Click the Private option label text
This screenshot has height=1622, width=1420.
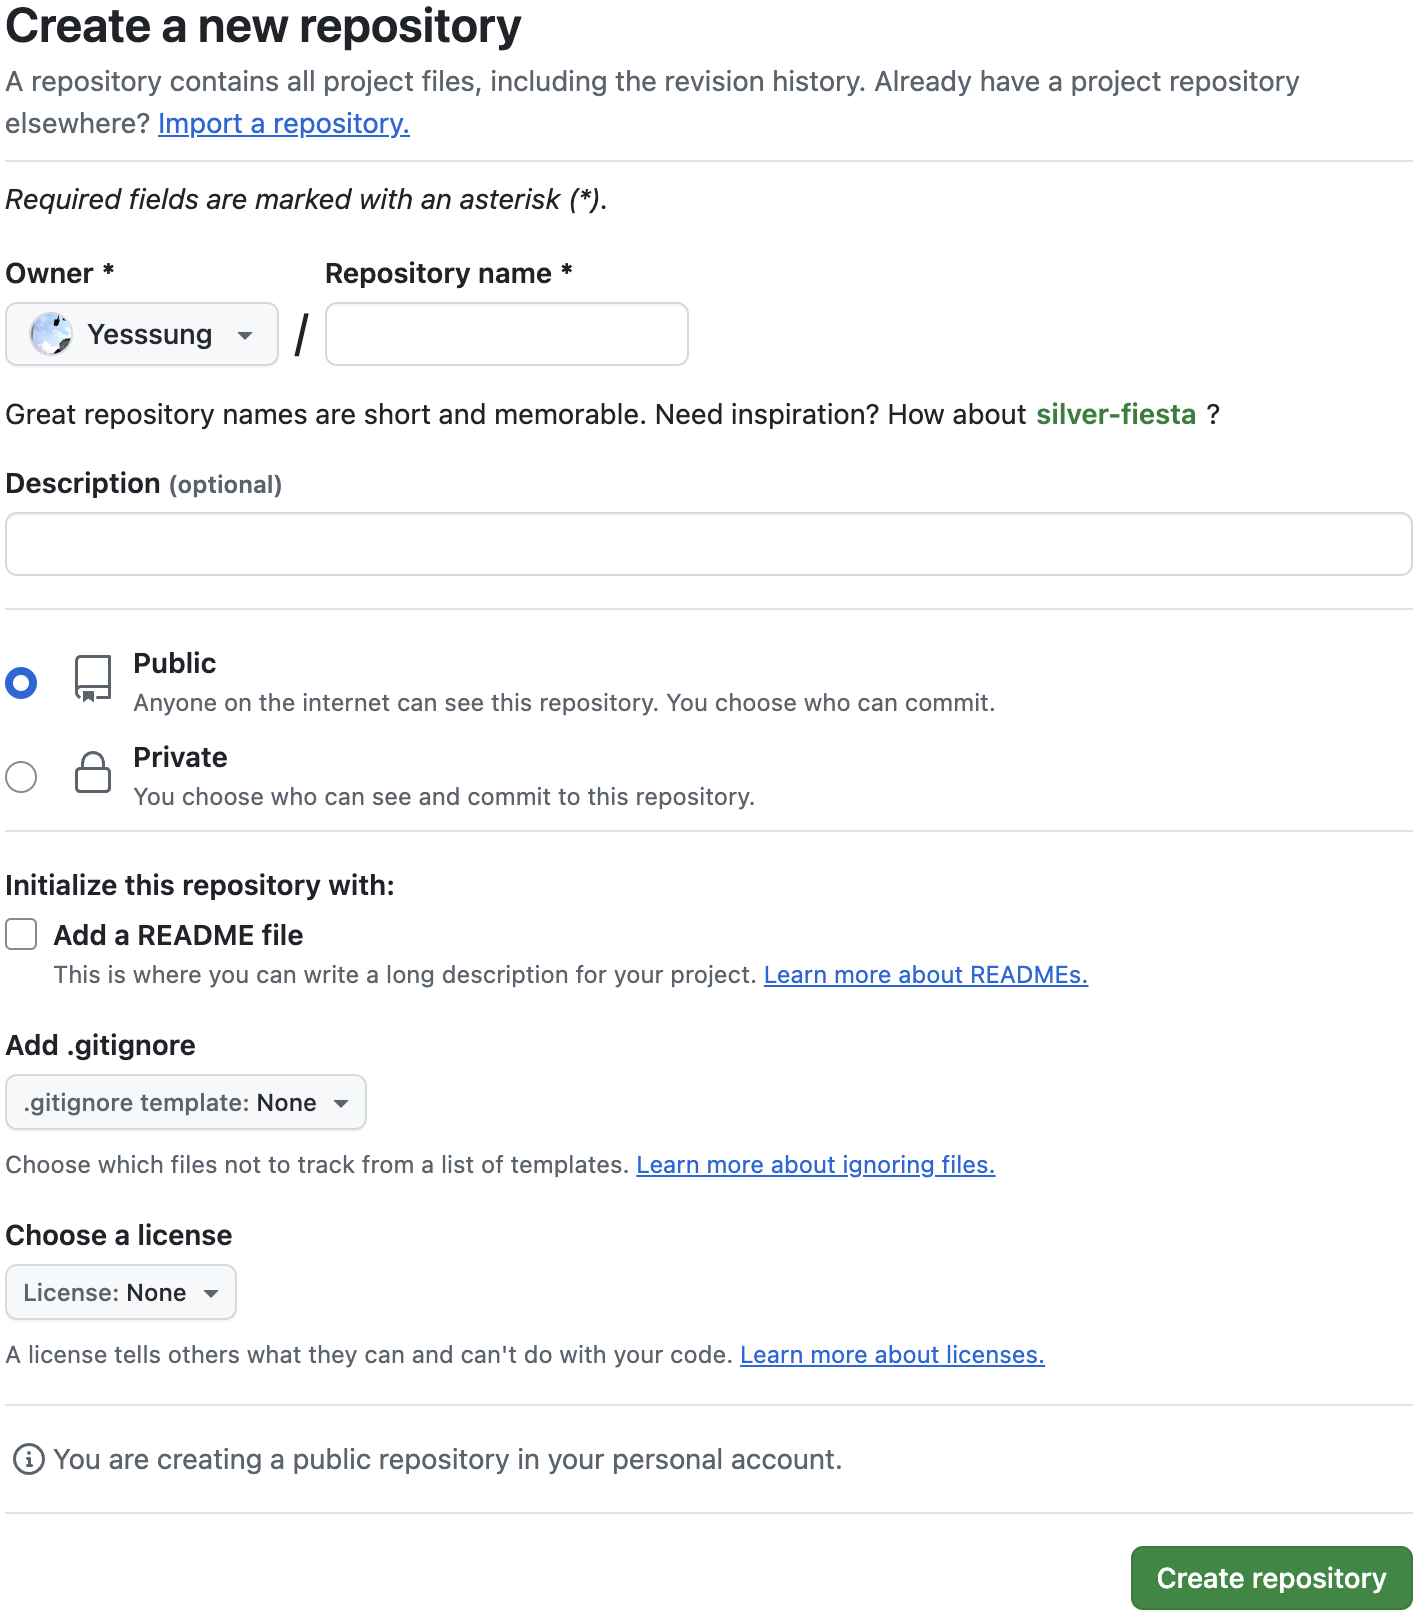181,758
